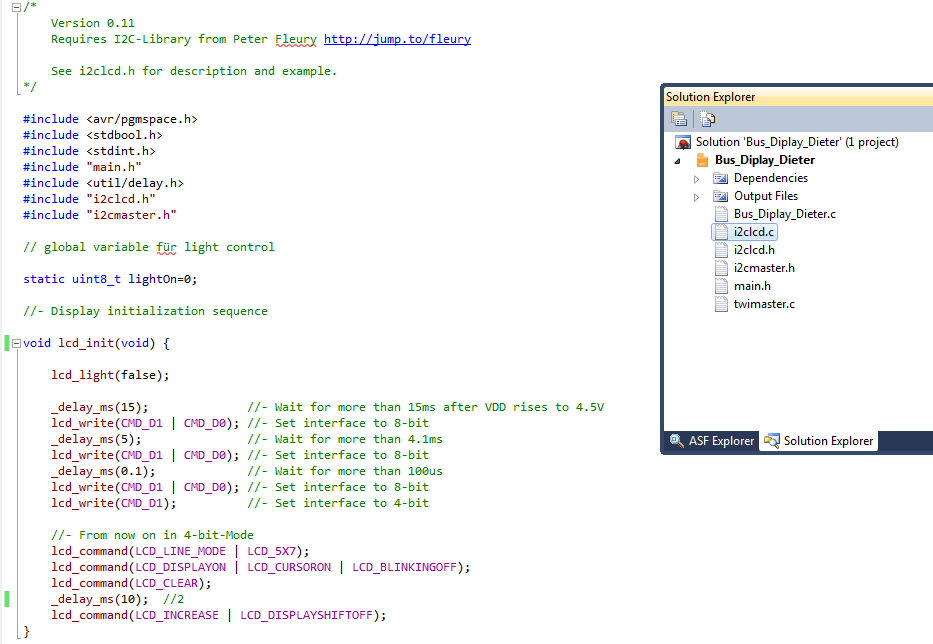Click the LCD_LINE_MODE command line

coord(180,552)
